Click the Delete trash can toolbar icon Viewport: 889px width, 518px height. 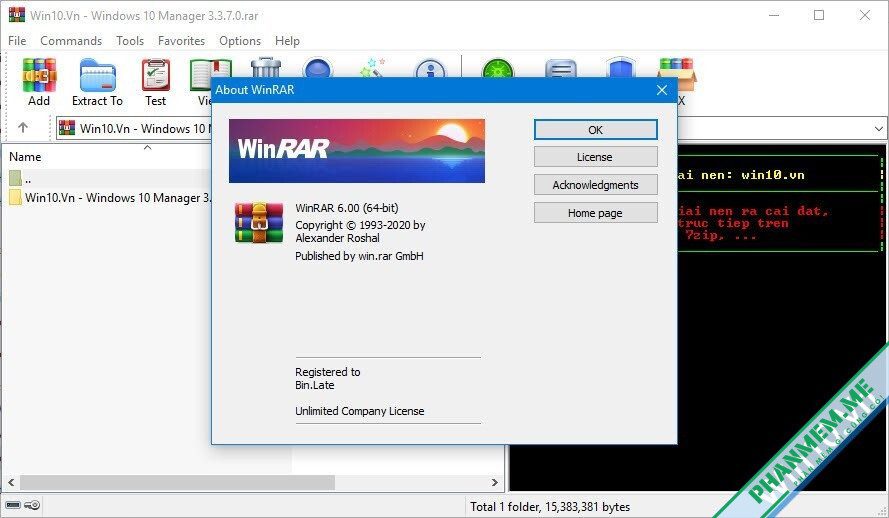click(265, 67)
